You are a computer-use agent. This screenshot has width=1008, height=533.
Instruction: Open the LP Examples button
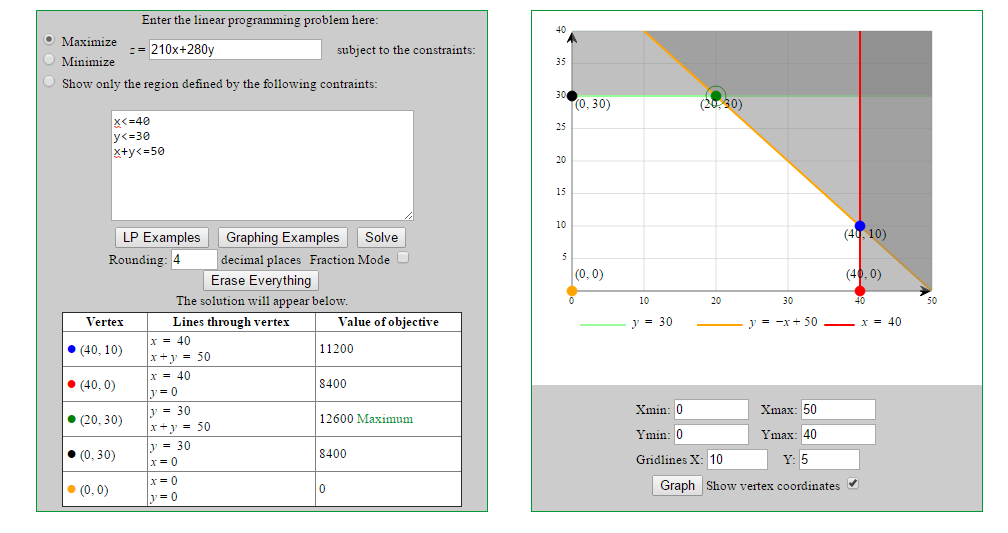pyautogui.click(x=162, y=237)
